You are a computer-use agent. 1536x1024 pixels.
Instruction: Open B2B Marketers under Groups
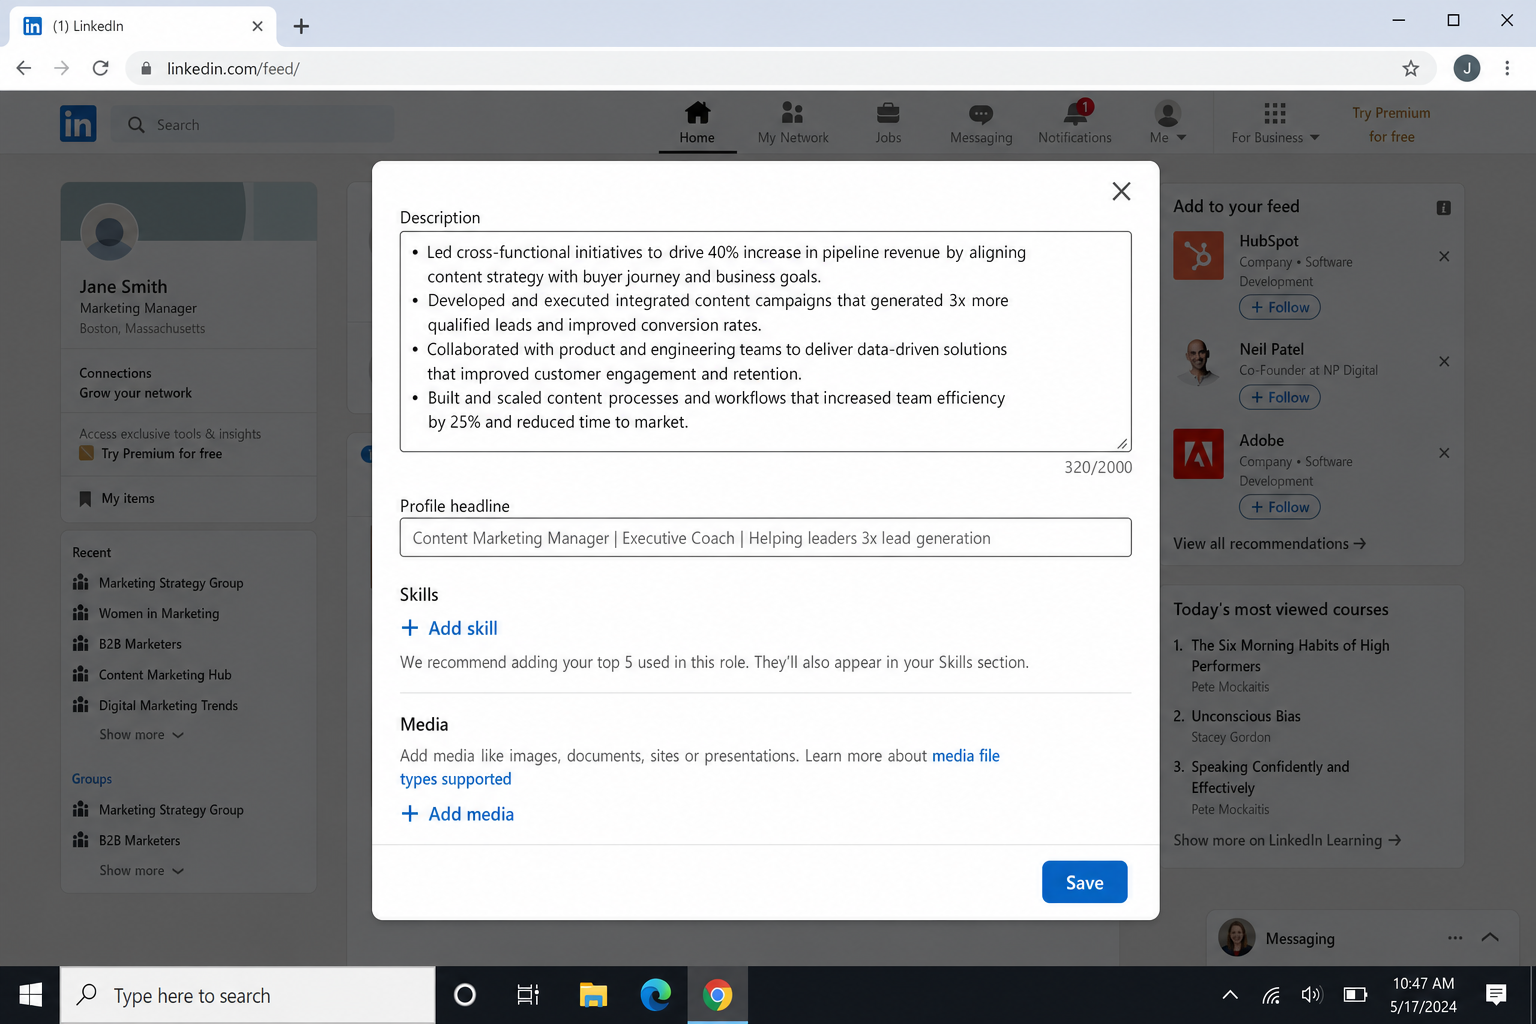coord(127,841)
